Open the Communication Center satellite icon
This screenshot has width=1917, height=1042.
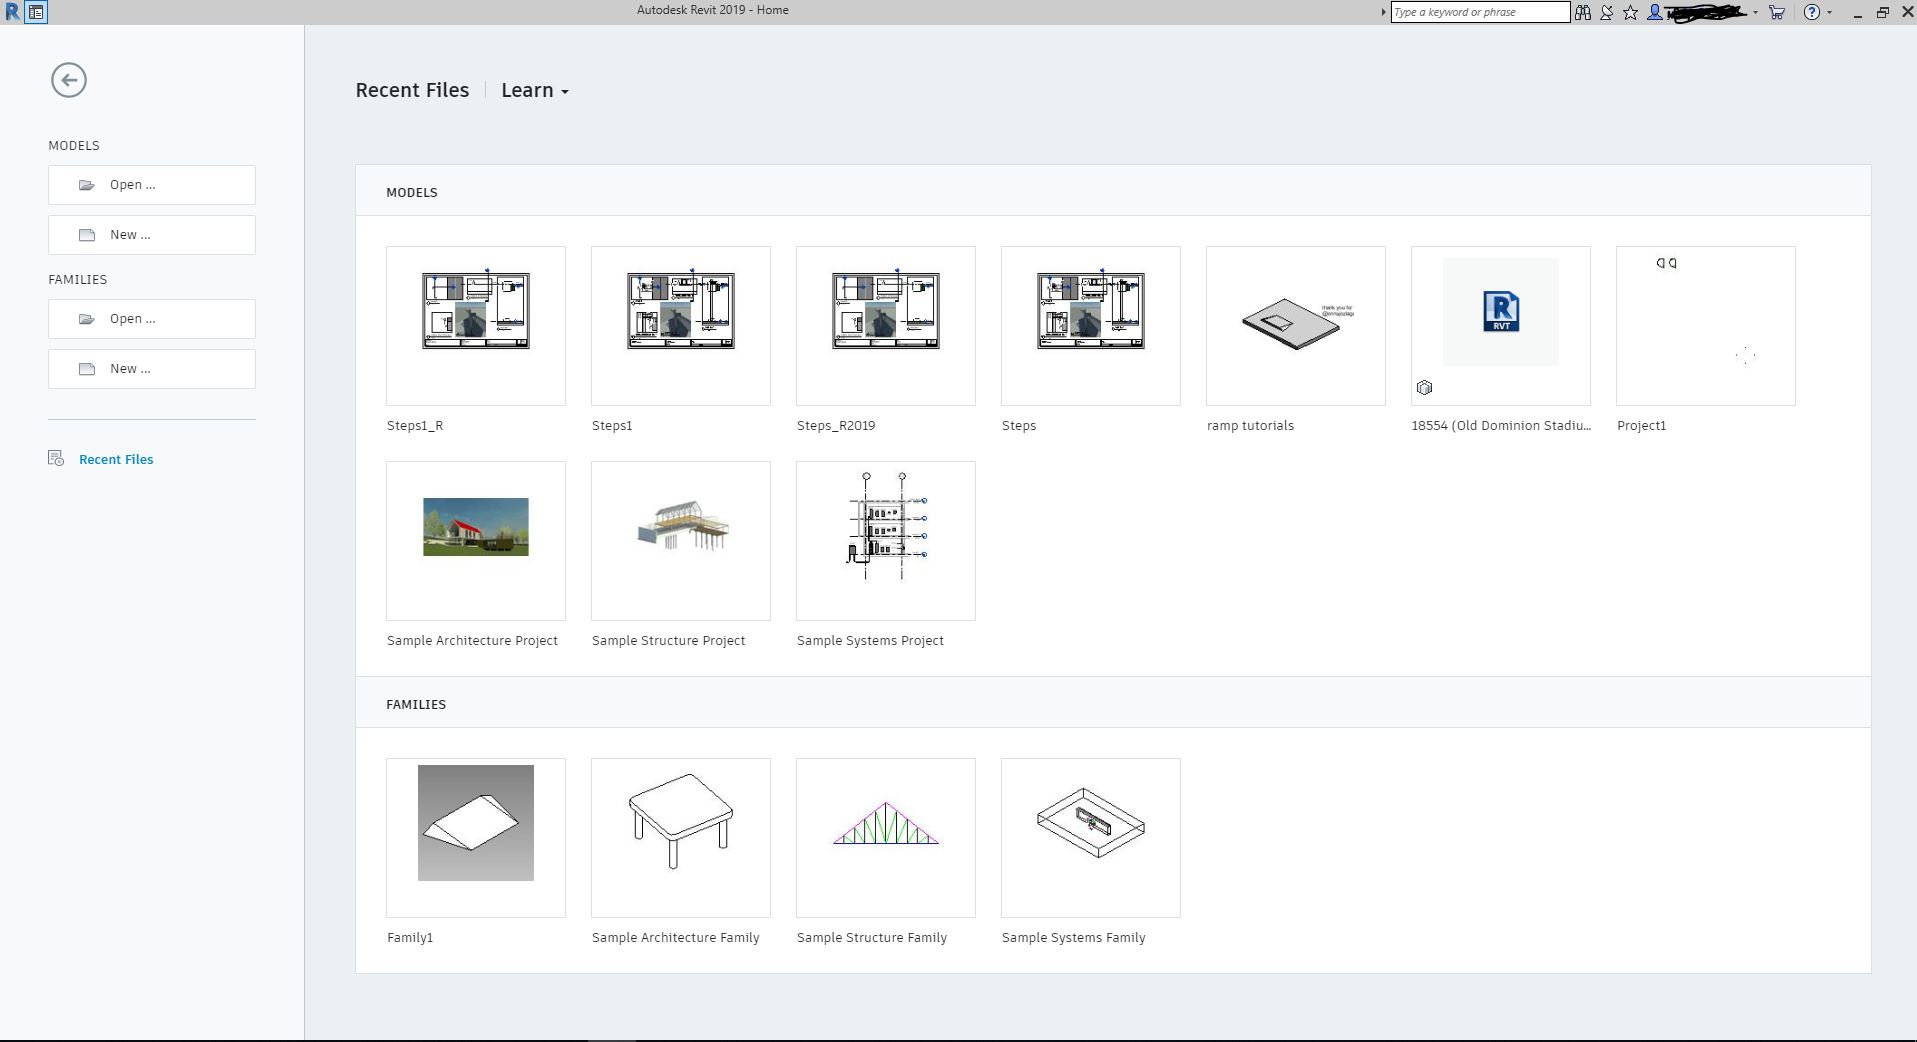coord(1606,12)
